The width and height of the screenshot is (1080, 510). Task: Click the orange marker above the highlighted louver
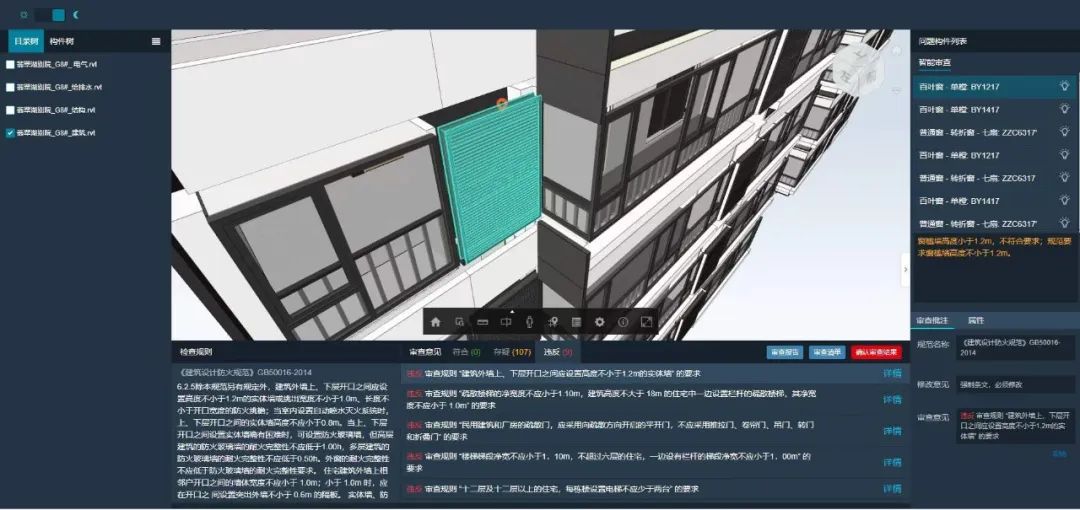(502, 104)
